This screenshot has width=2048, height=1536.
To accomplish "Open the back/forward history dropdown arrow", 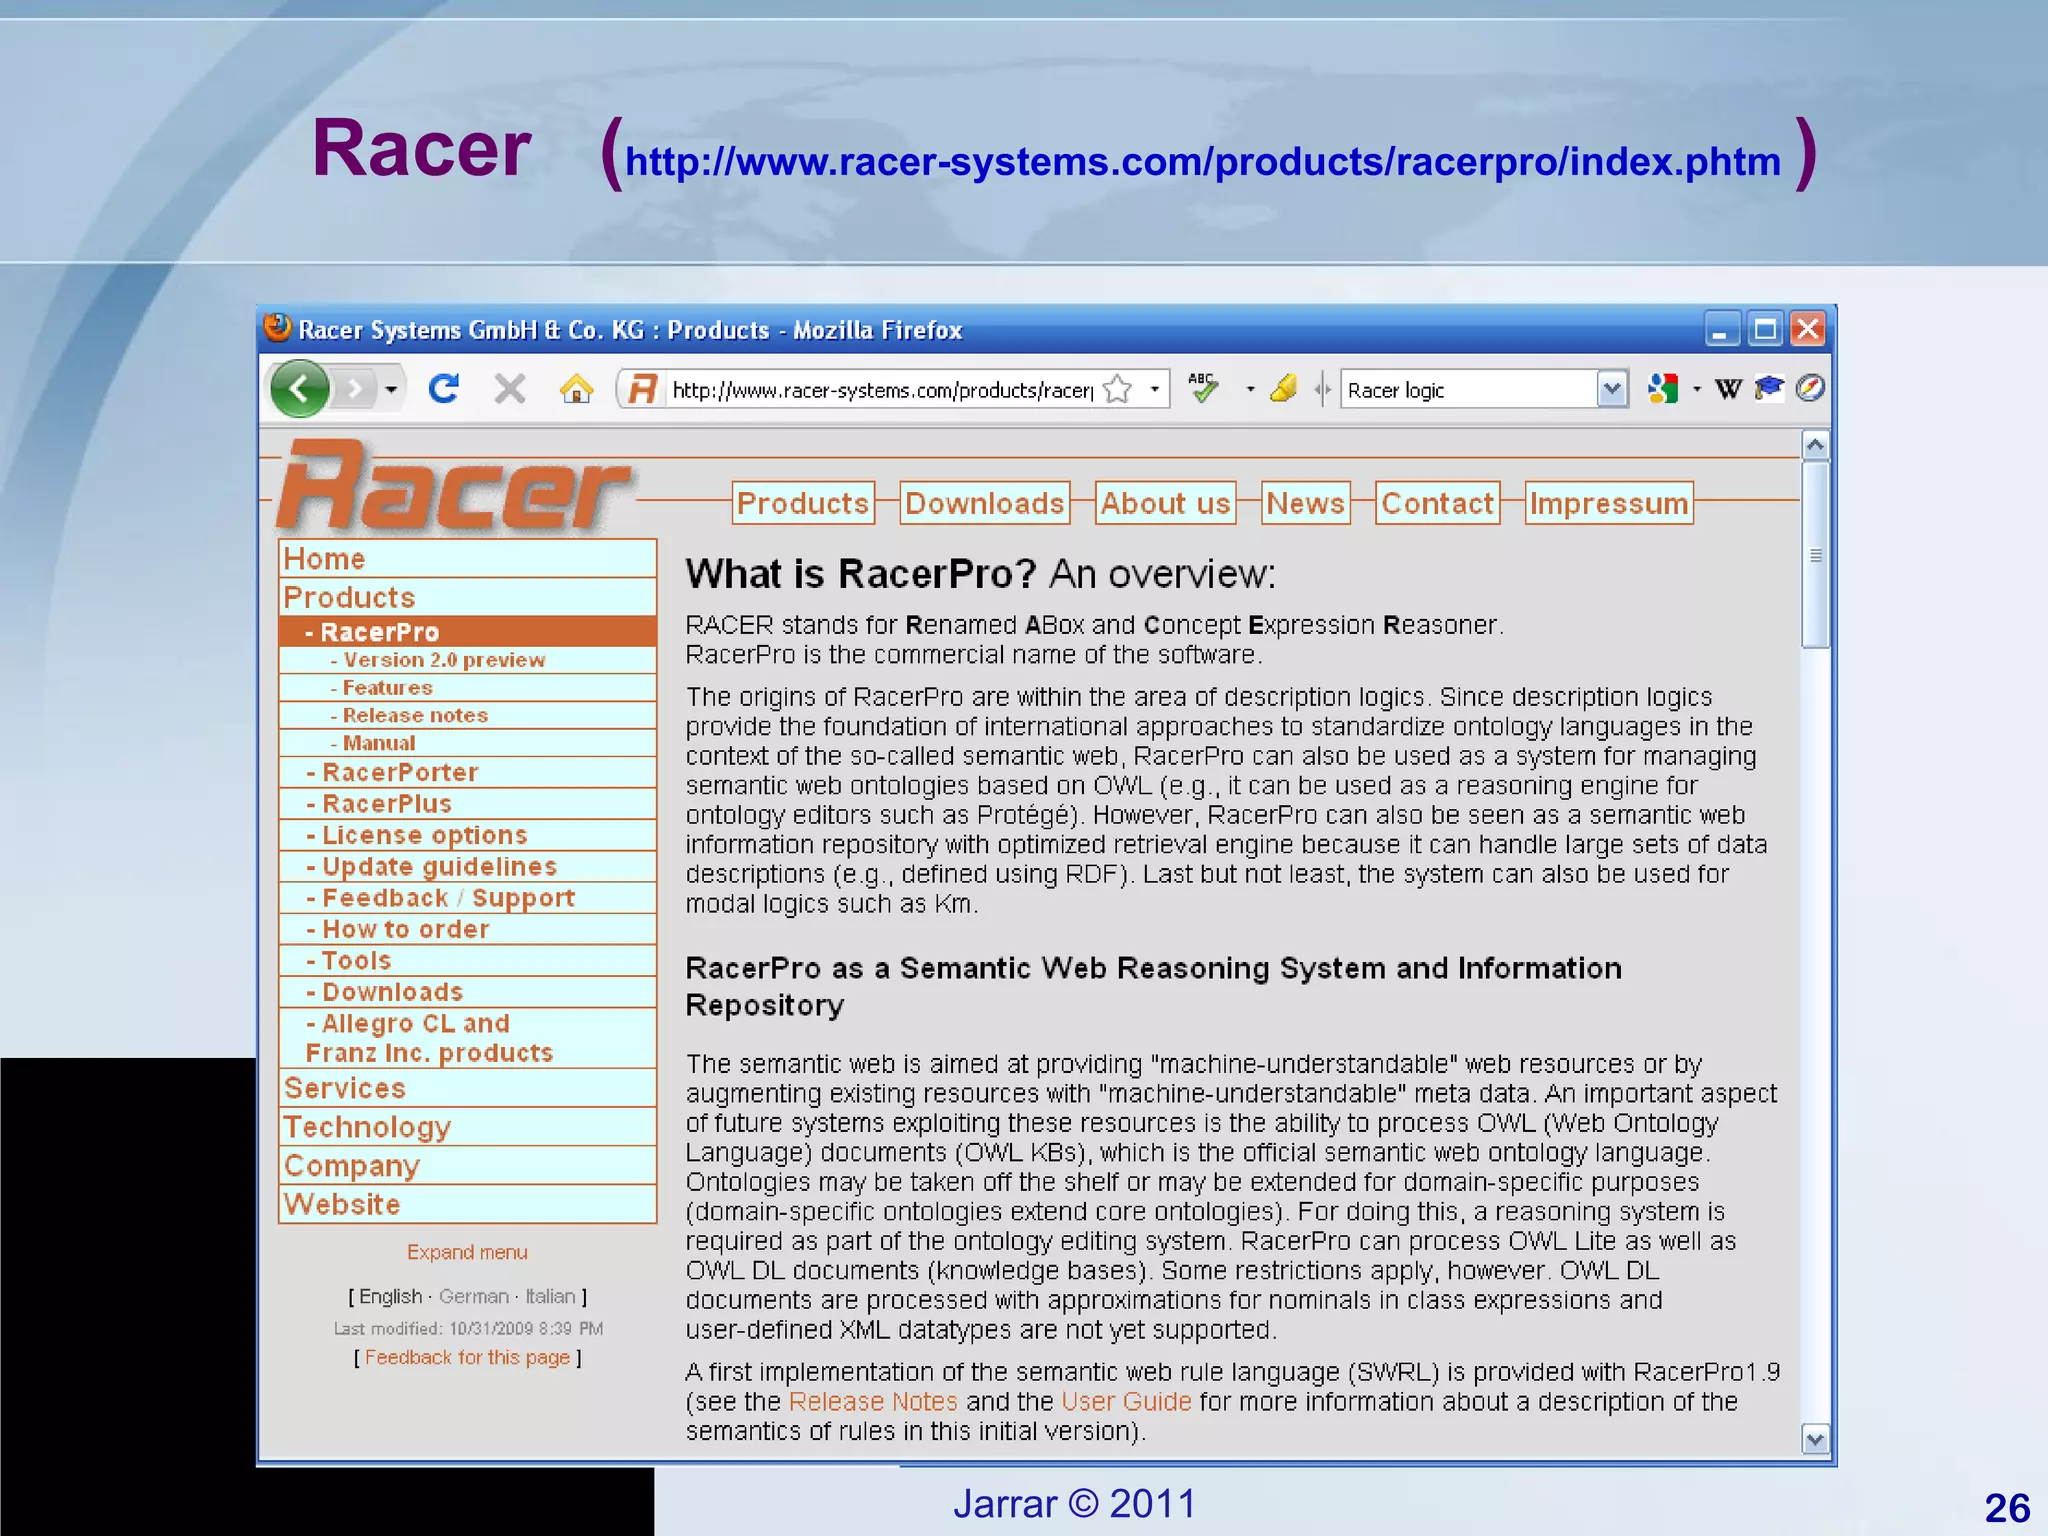I will click(391, 389).
